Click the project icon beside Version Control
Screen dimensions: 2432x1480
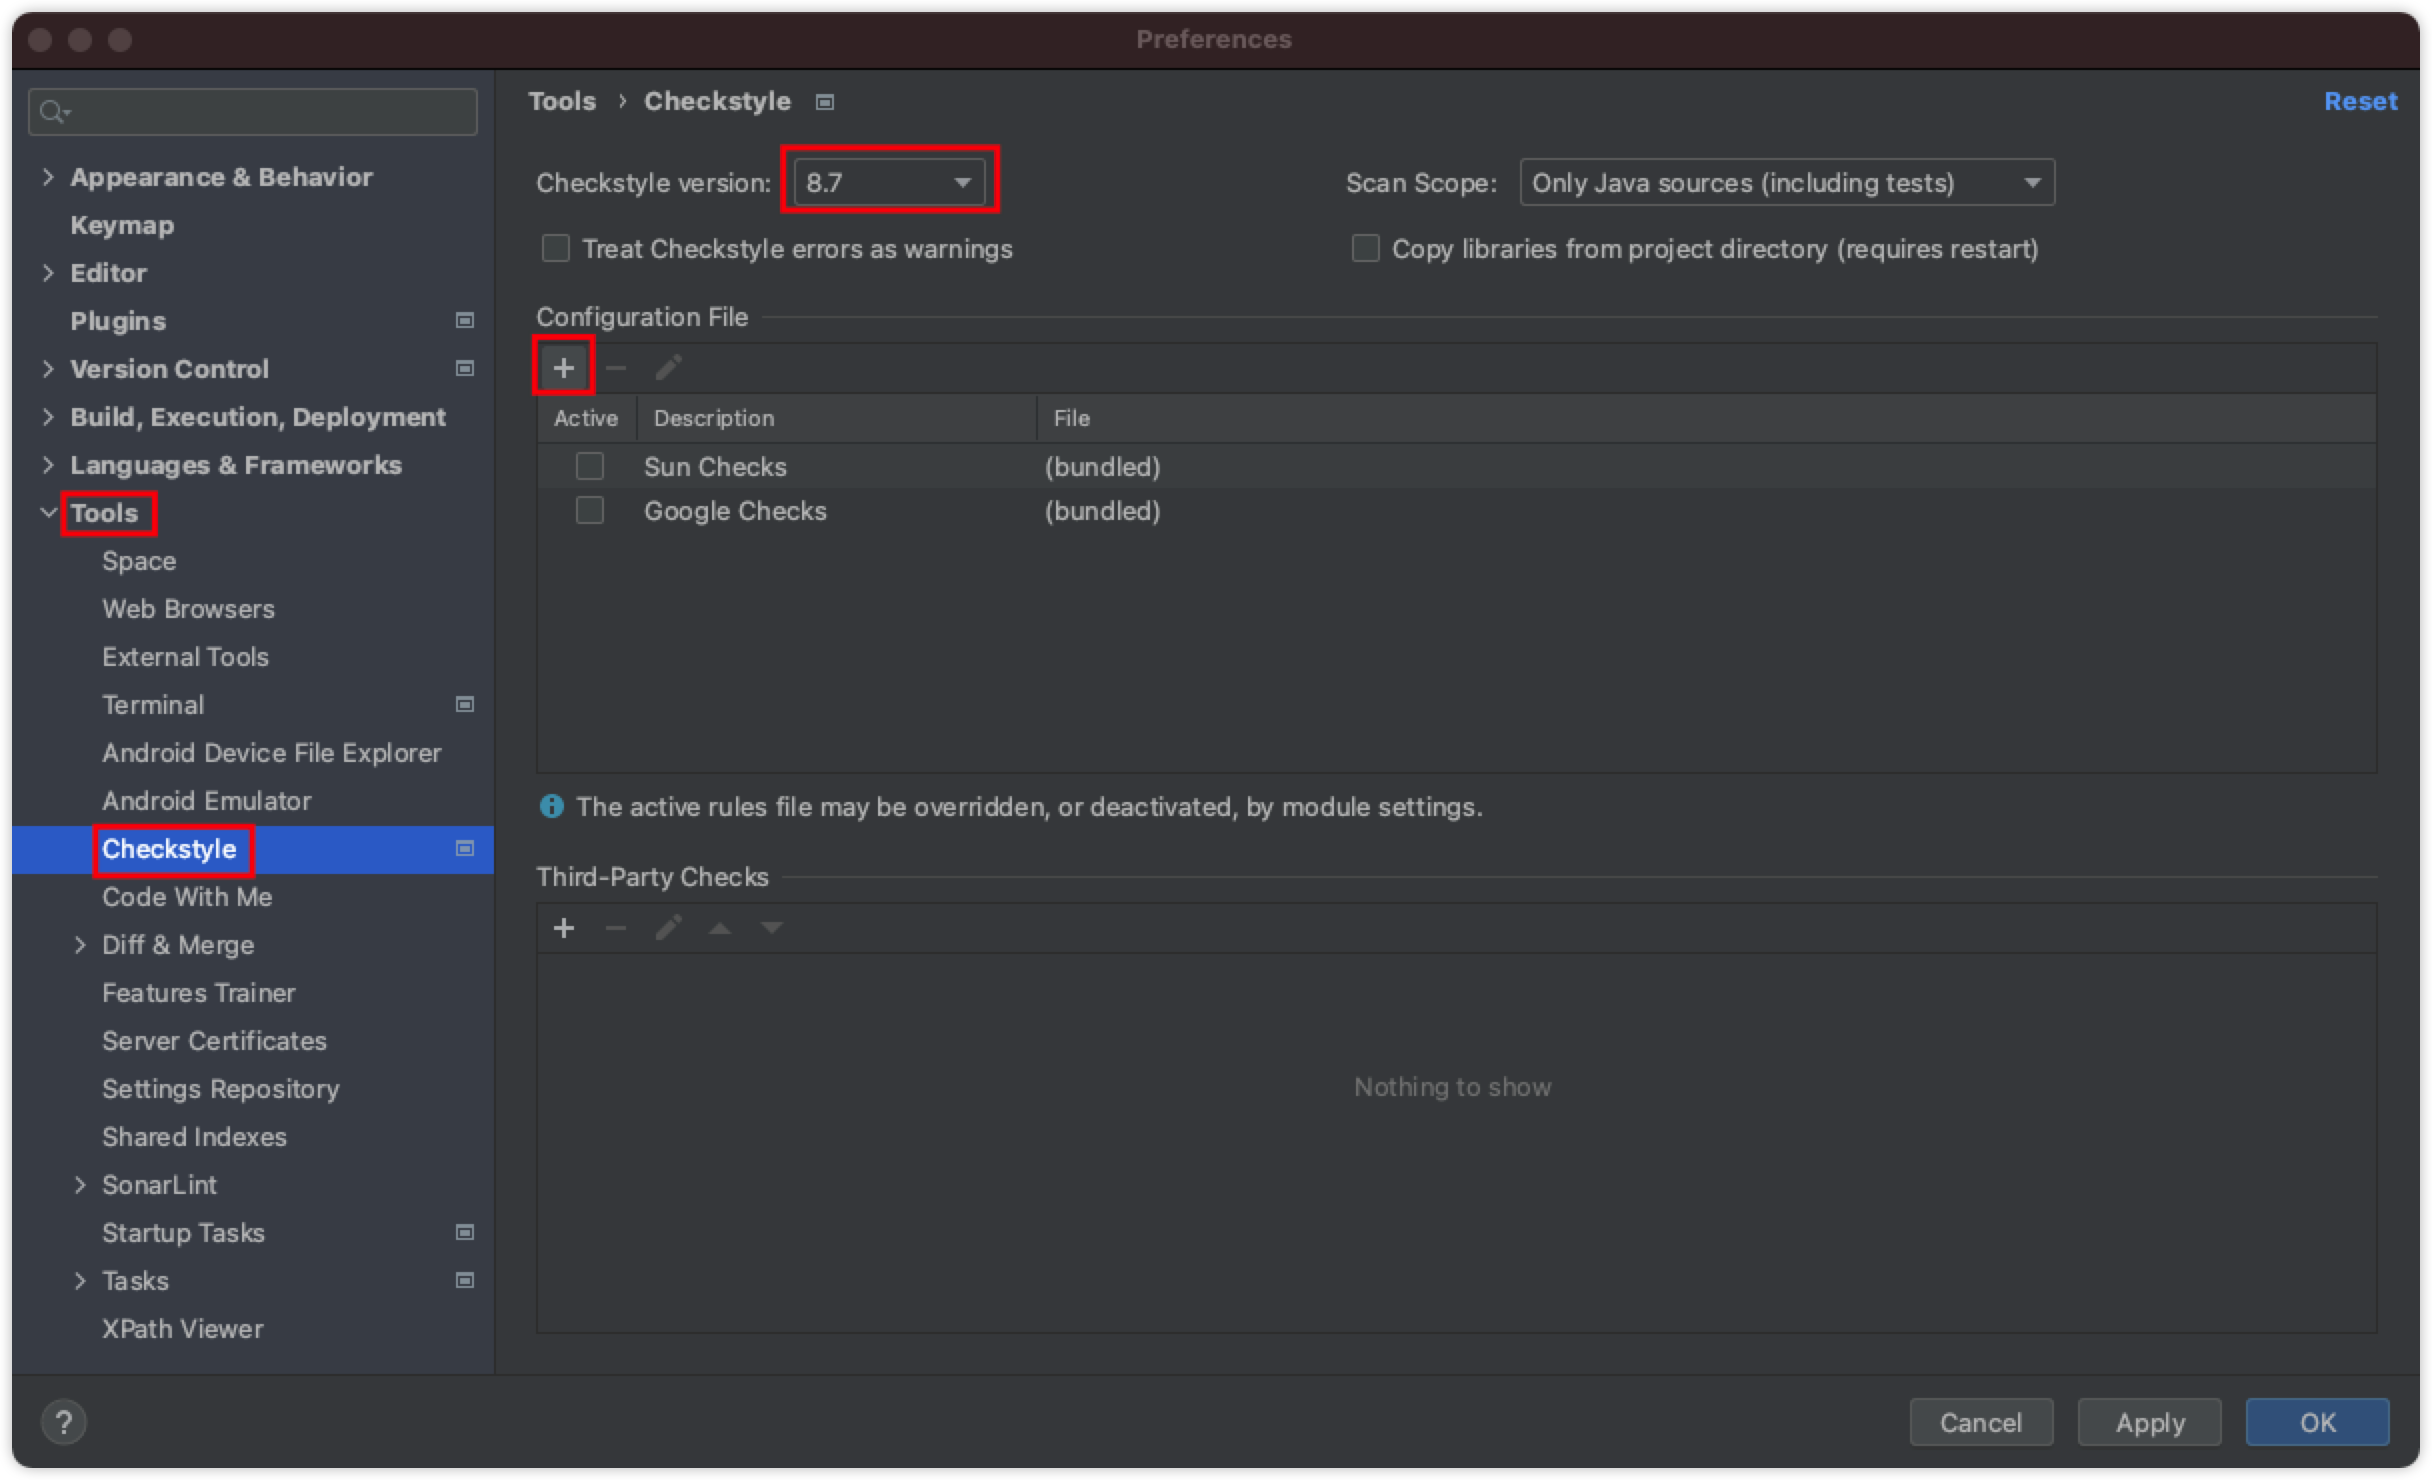(x=465, y=368)
